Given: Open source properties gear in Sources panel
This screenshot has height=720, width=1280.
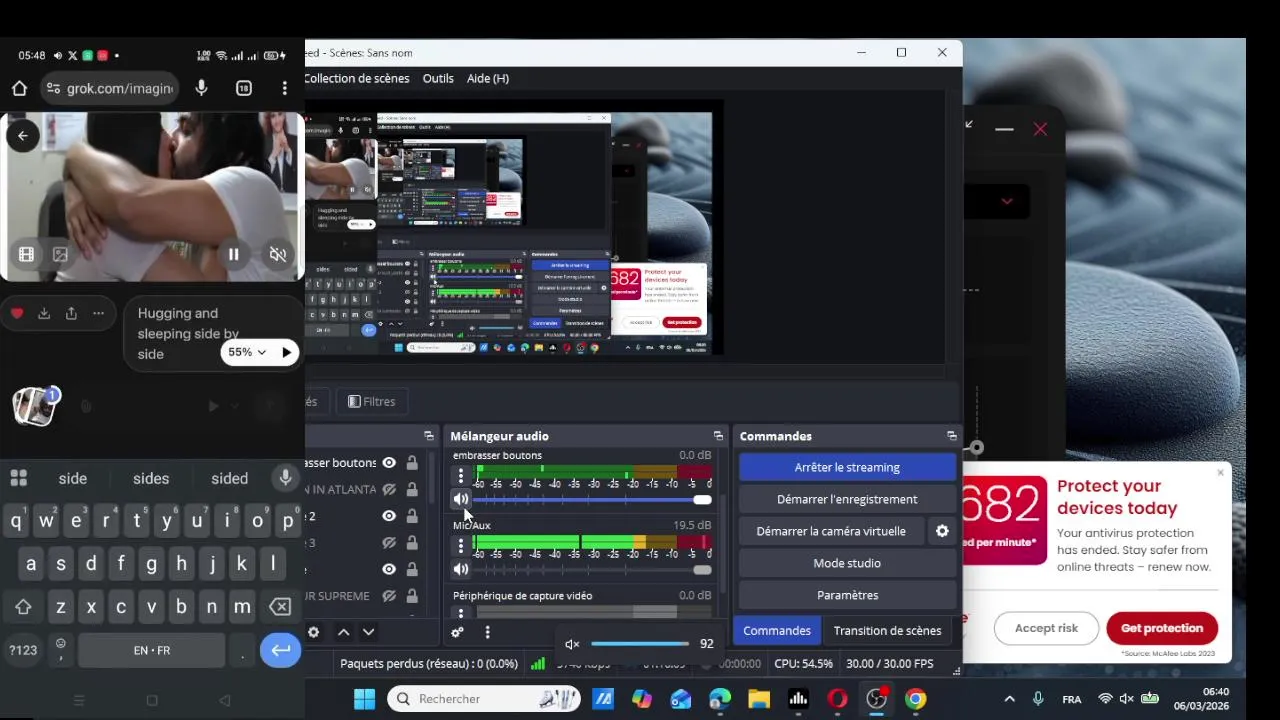Looking at the screenshot, I should coord(313,632).
